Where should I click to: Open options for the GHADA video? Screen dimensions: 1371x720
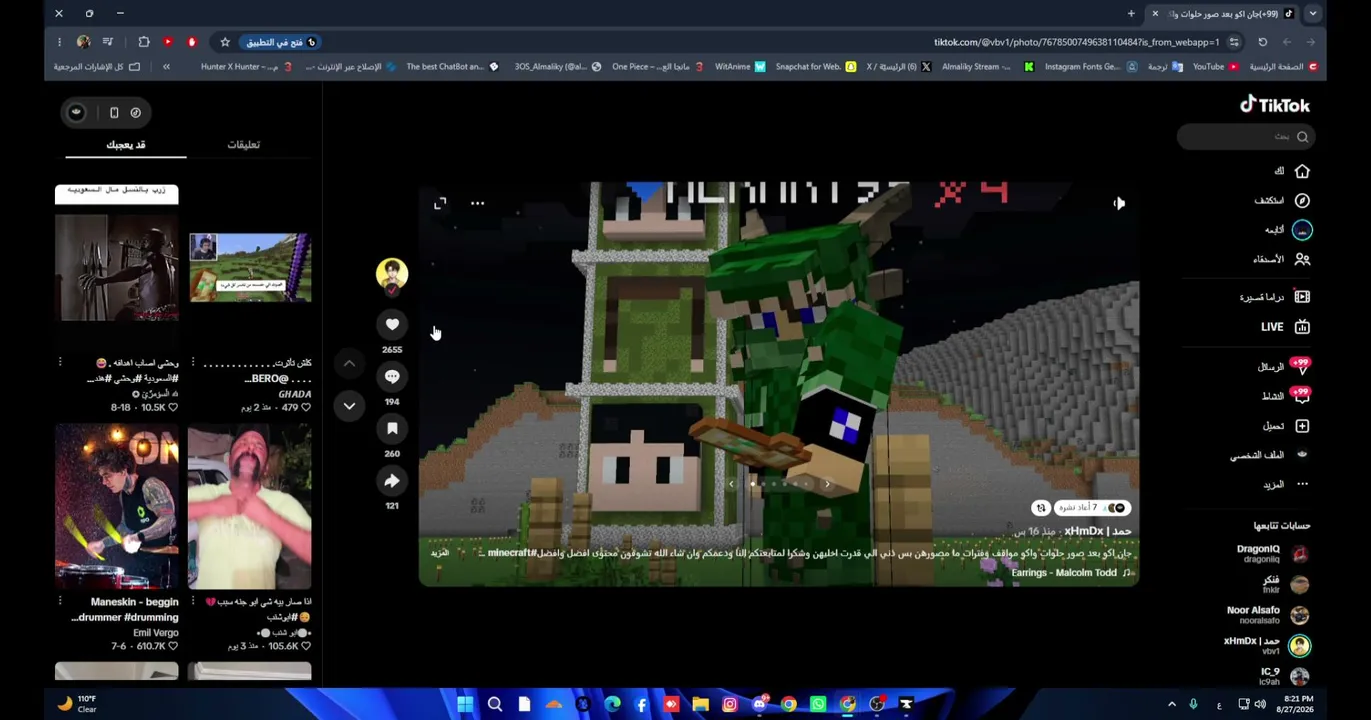coord(193,363)
